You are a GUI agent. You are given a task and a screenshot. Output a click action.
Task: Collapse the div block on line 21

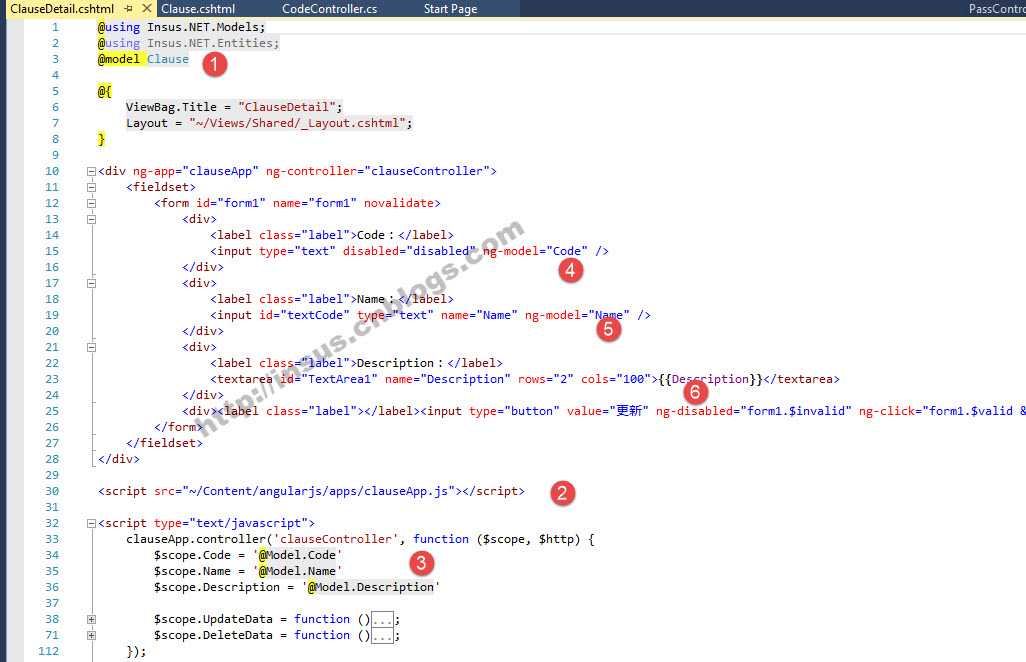click(x=92, y=347)
